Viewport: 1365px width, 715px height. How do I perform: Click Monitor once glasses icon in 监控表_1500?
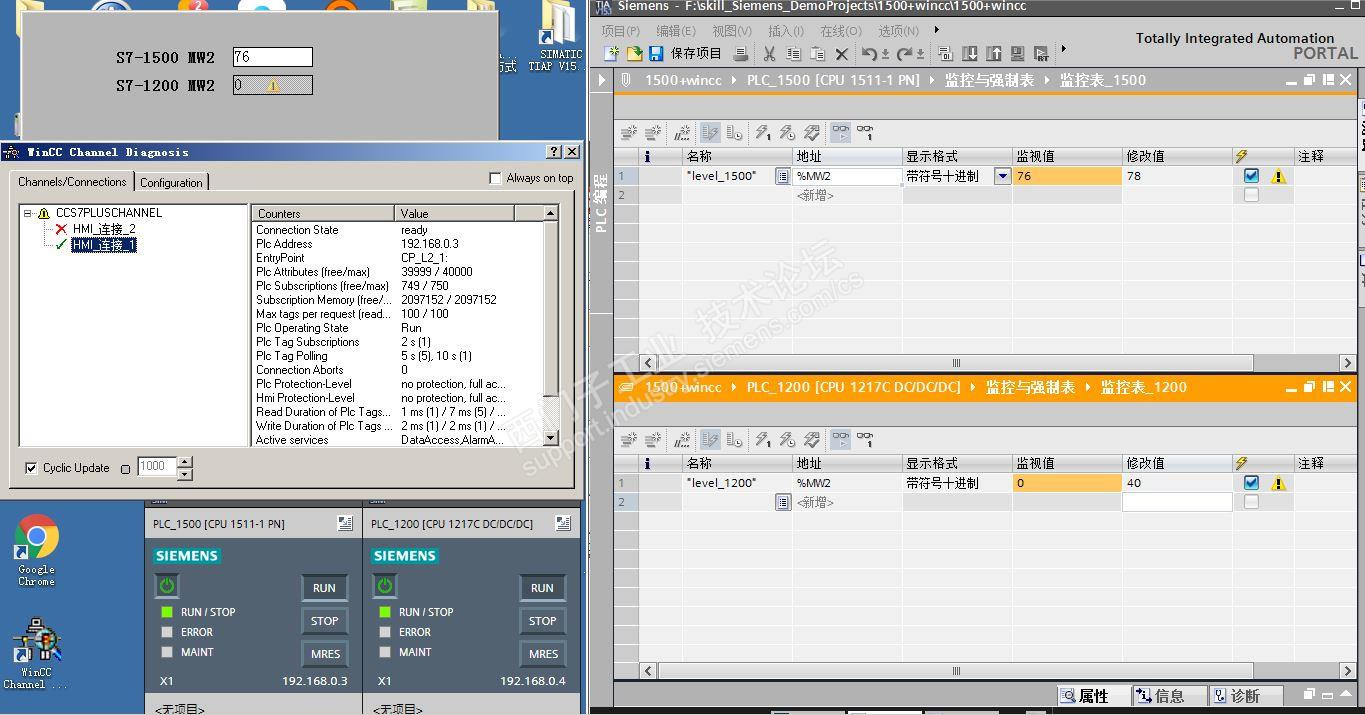coord(865,132)
